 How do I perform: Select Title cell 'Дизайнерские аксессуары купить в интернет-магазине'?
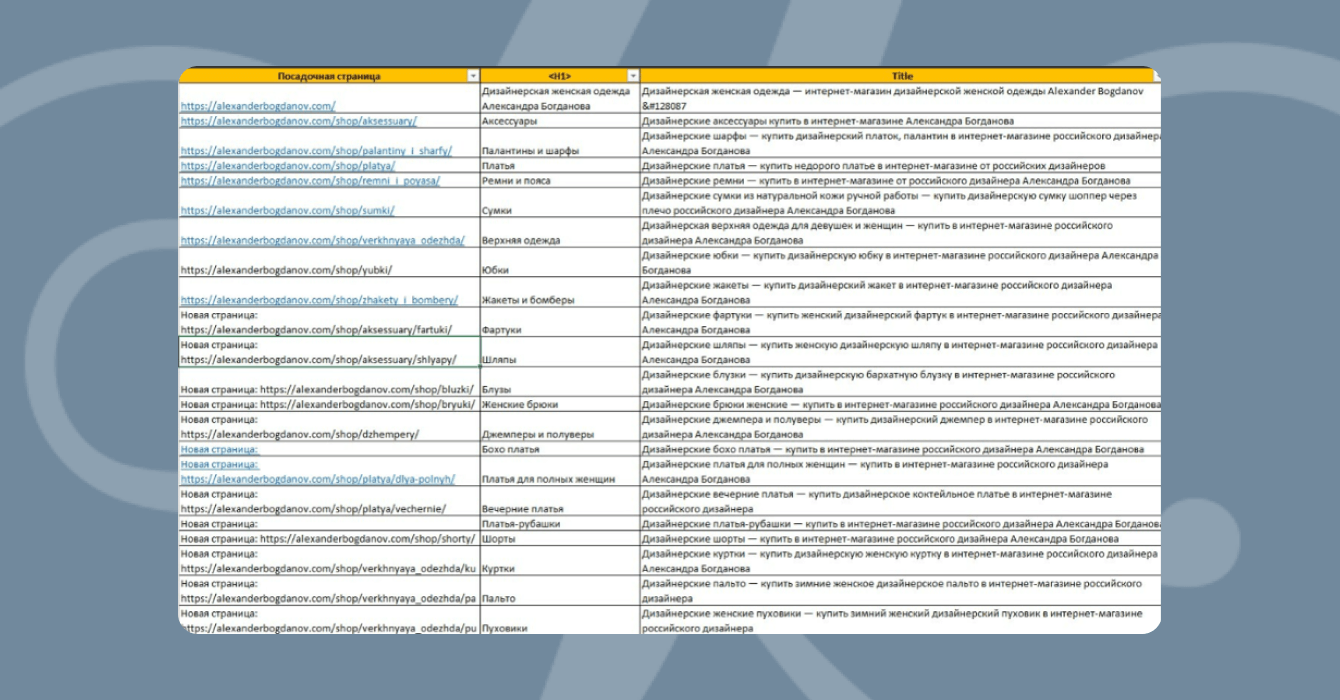click(x=901, y=121)
